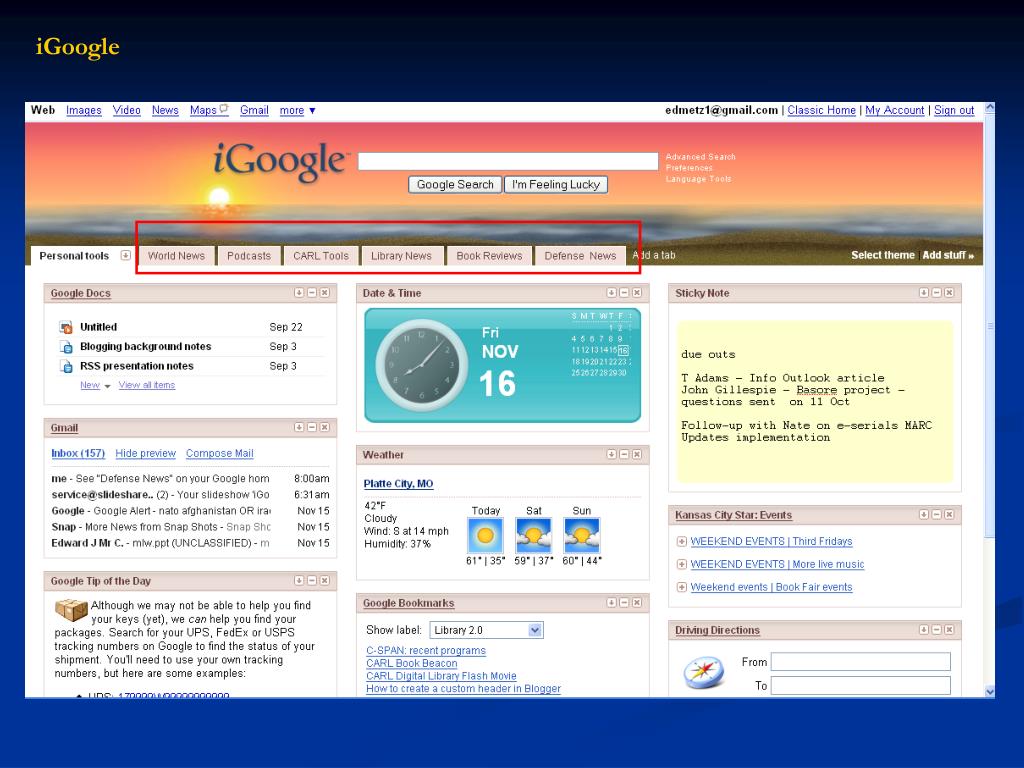This screenshot has width=1024, height=768.
Task: Close the Sticky Note gadget
Action: click(x=949, y=293)
